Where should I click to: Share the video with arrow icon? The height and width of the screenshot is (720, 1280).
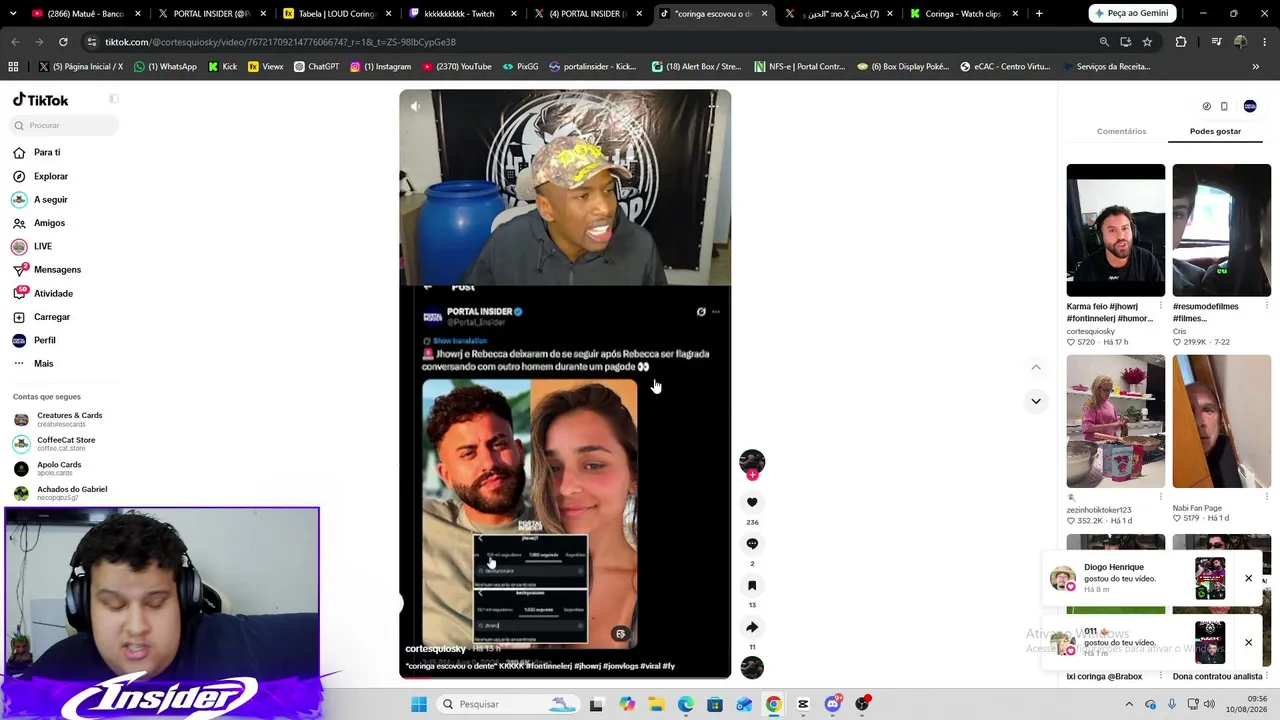click(752, 627)
